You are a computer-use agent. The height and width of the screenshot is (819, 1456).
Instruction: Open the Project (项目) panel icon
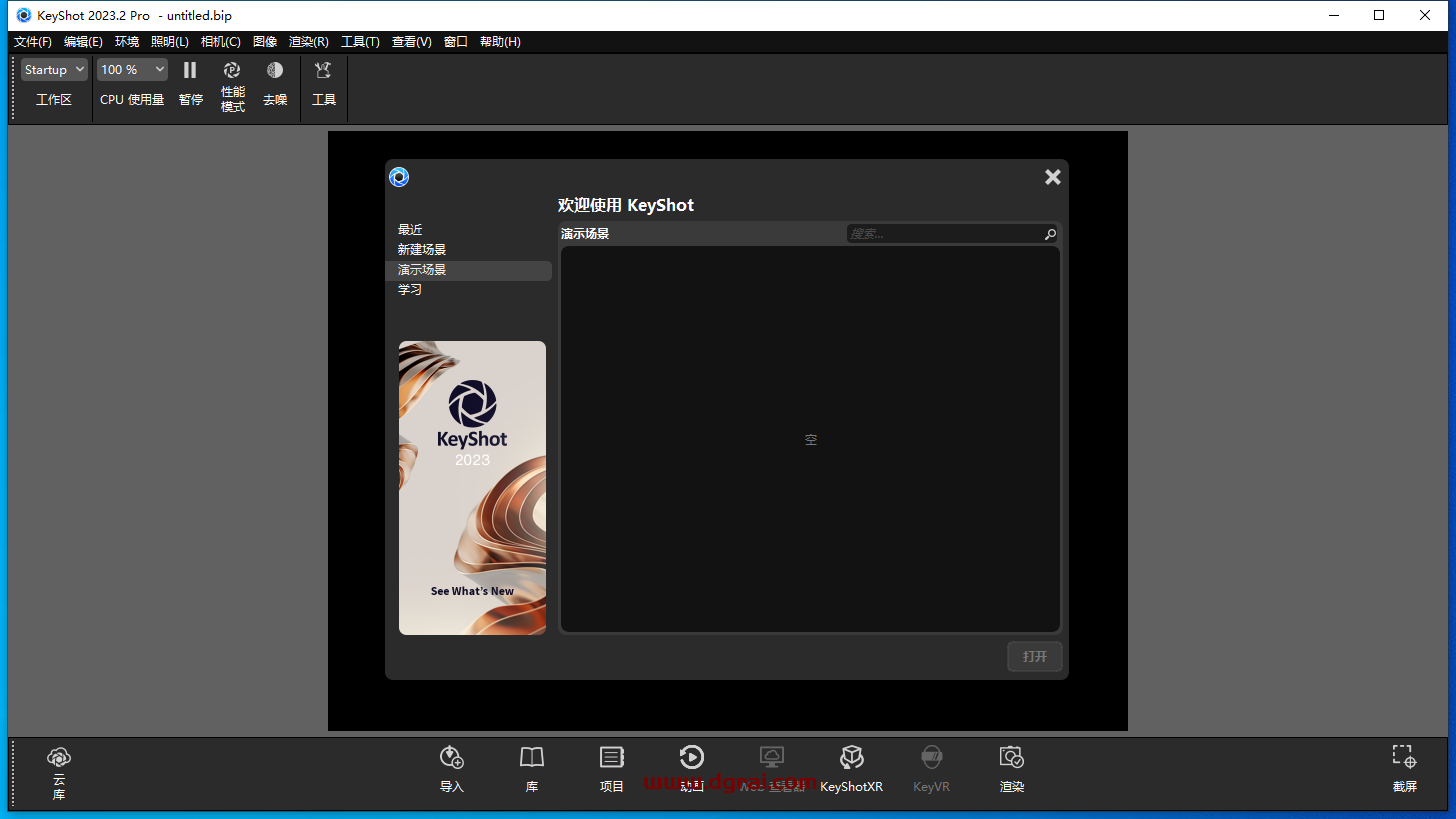point(612,757)
